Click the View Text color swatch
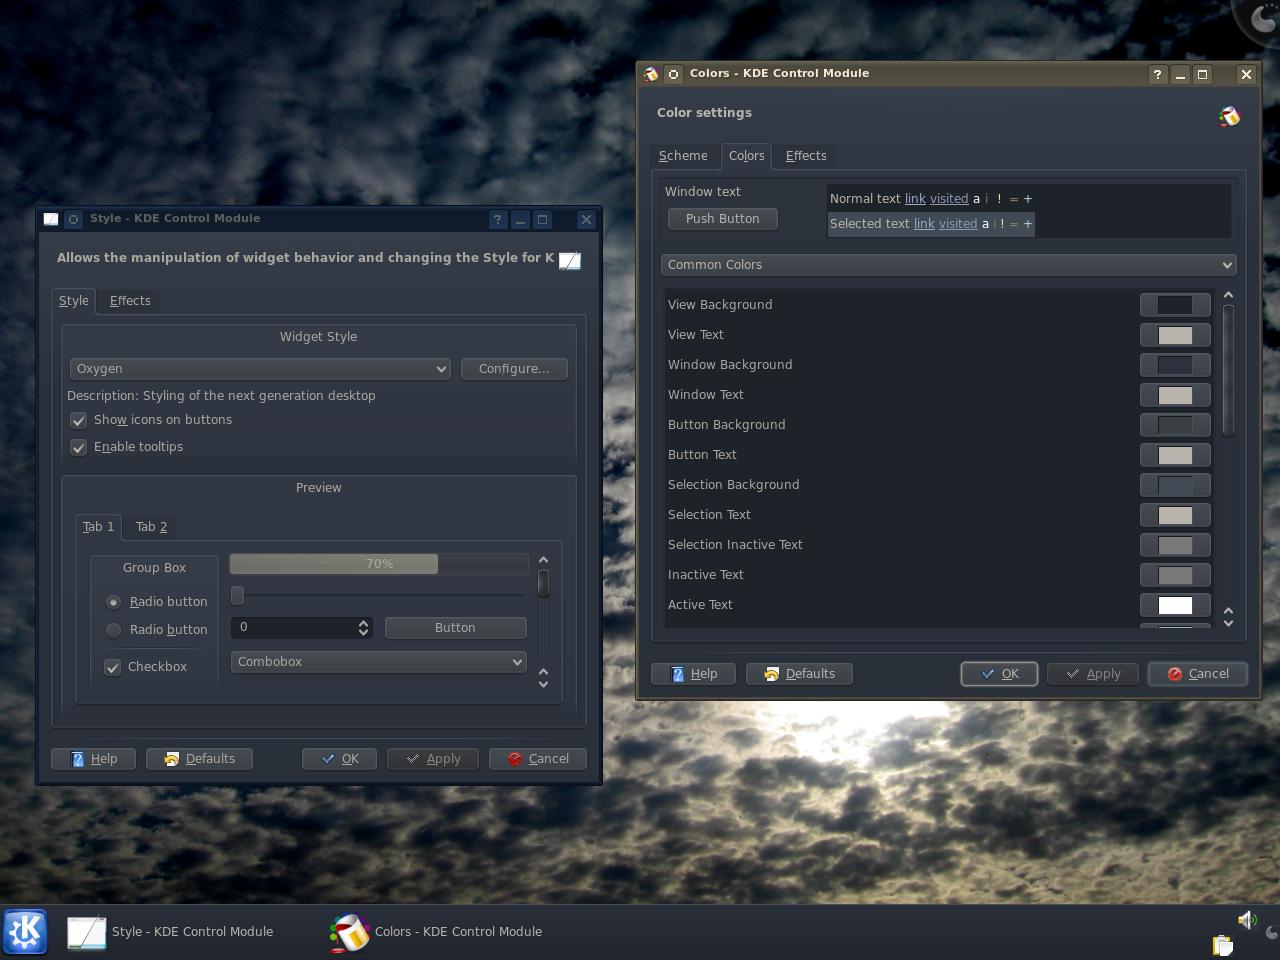 pyautogui.click(x=1175, y=335)
